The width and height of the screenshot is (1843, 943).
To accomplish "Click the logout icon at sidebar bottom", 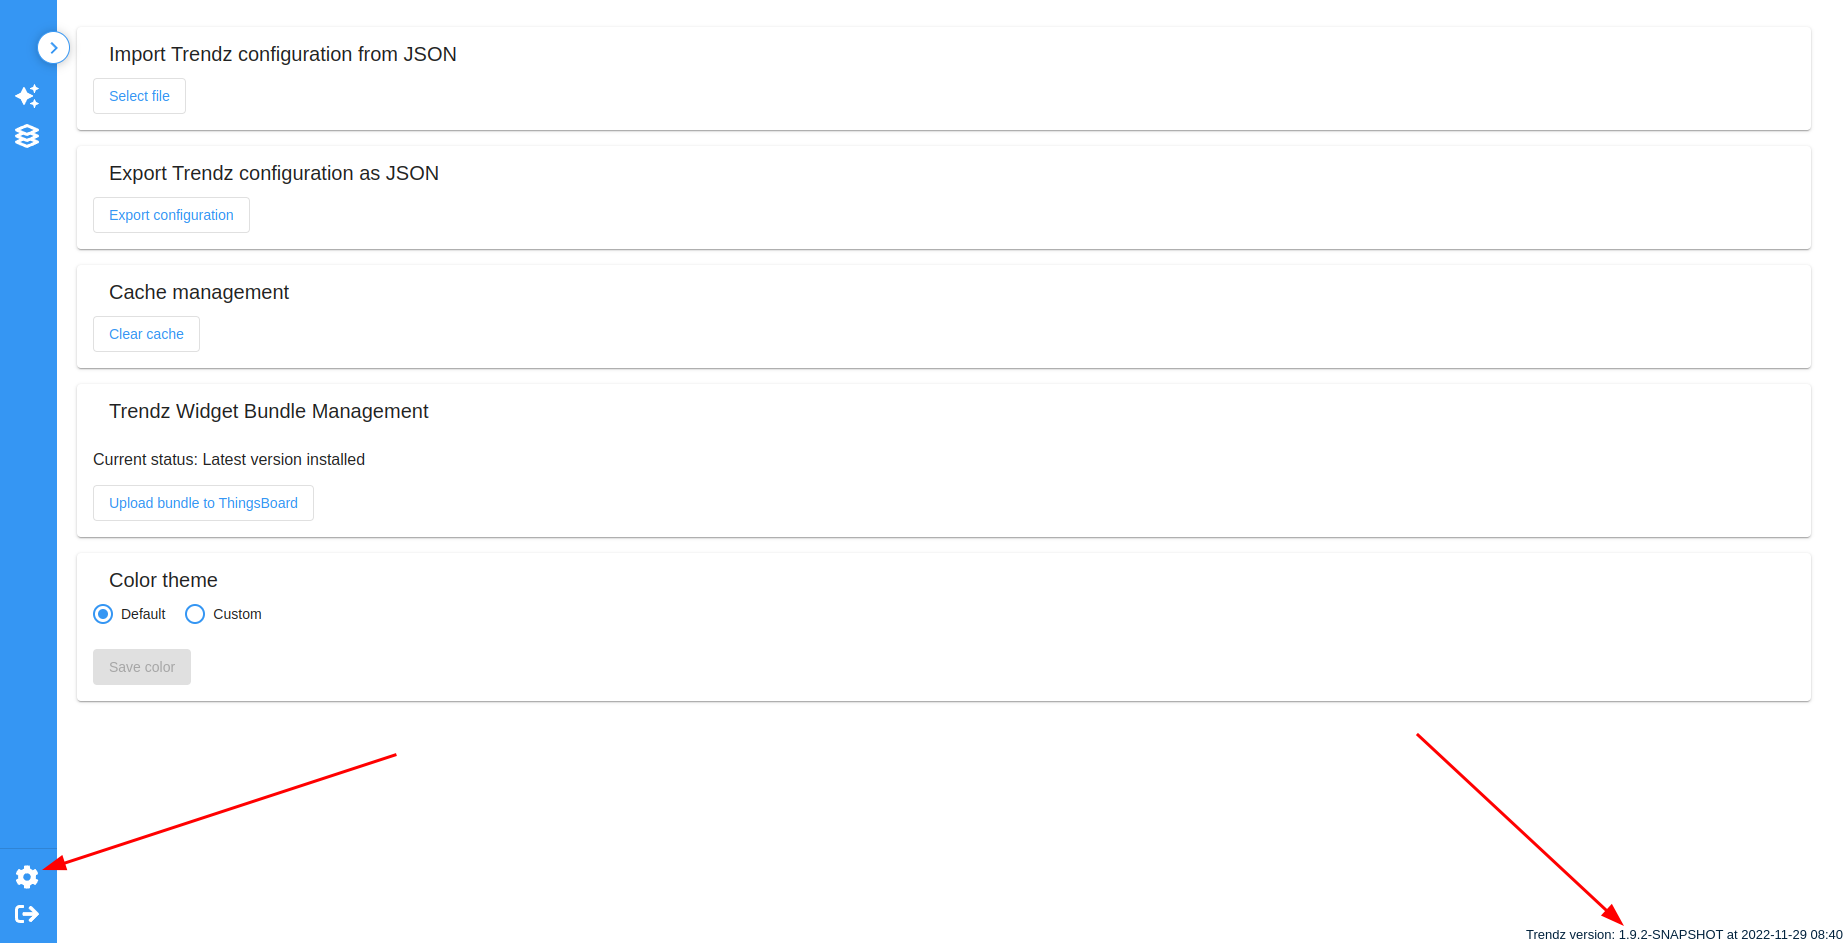I will (27, 913).
